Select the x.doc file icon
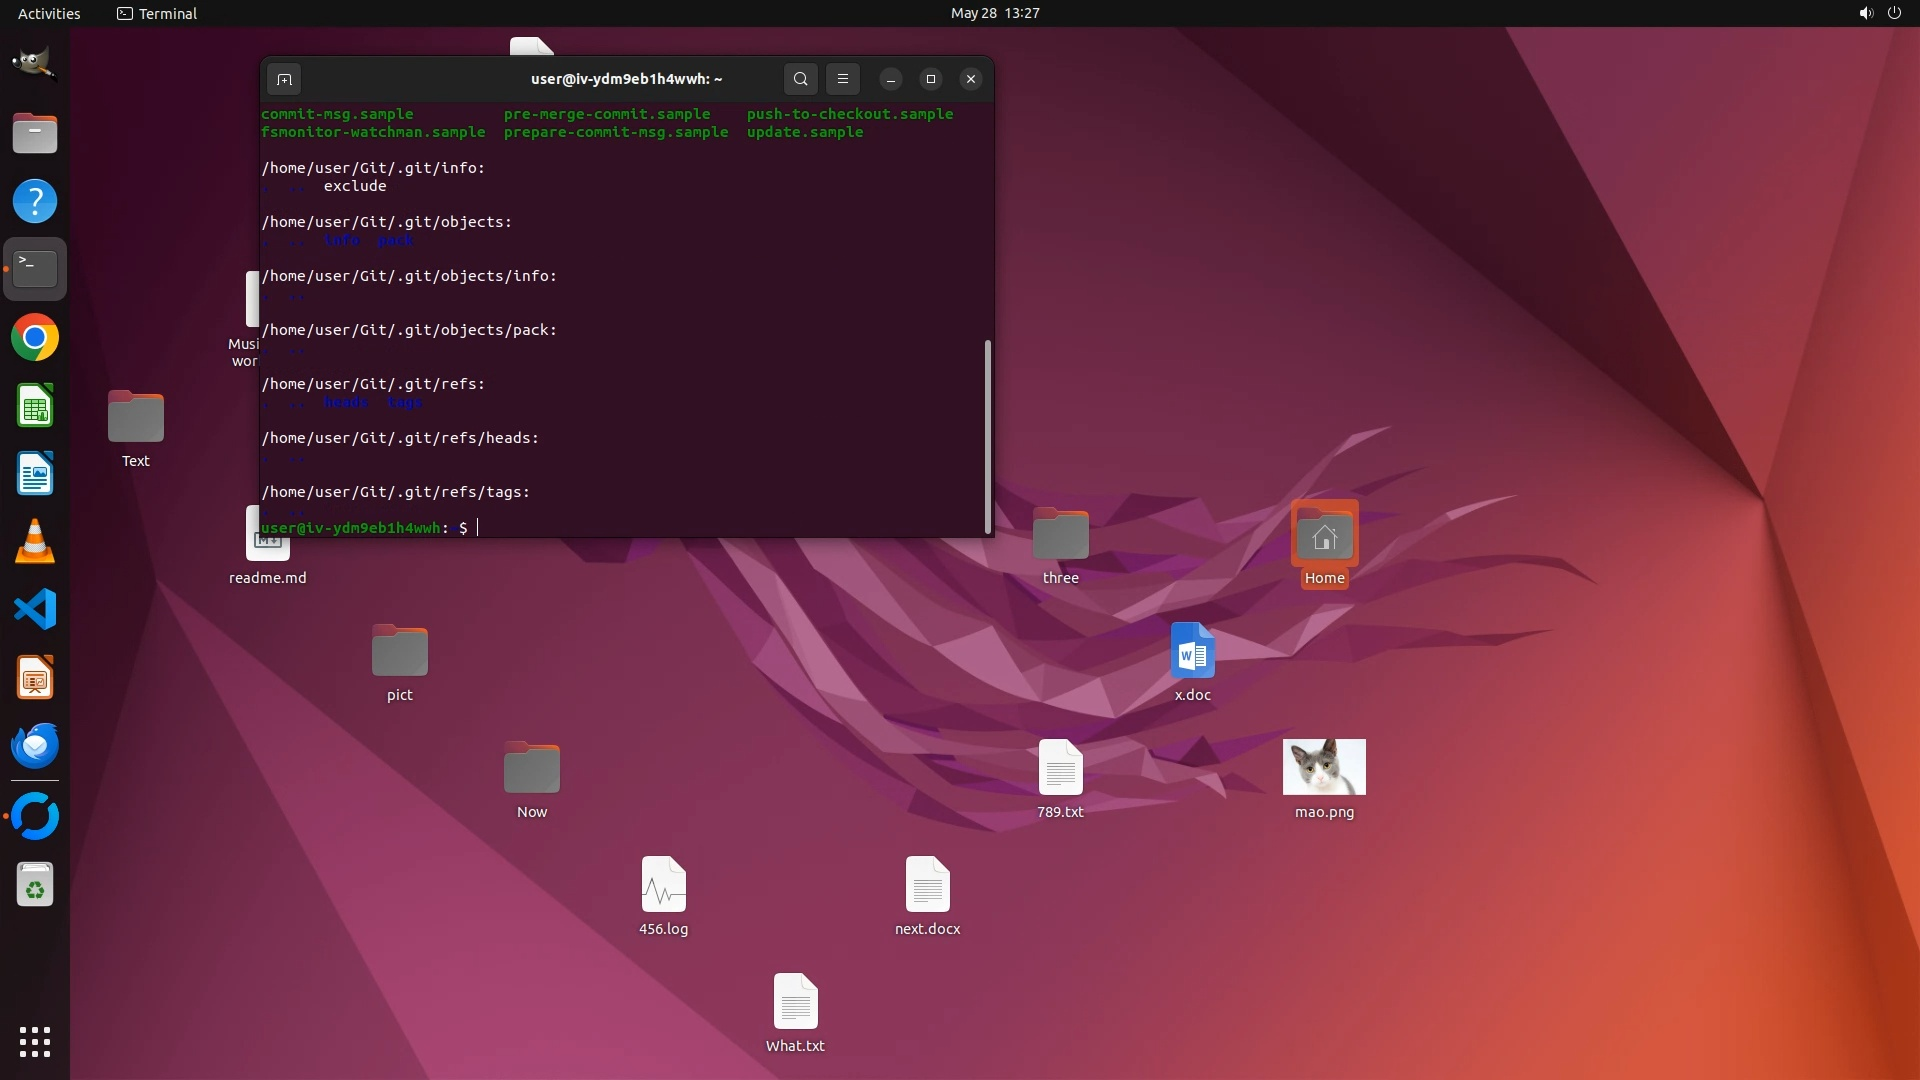Screen dimensions: 1920x1080 [1192, 651]
